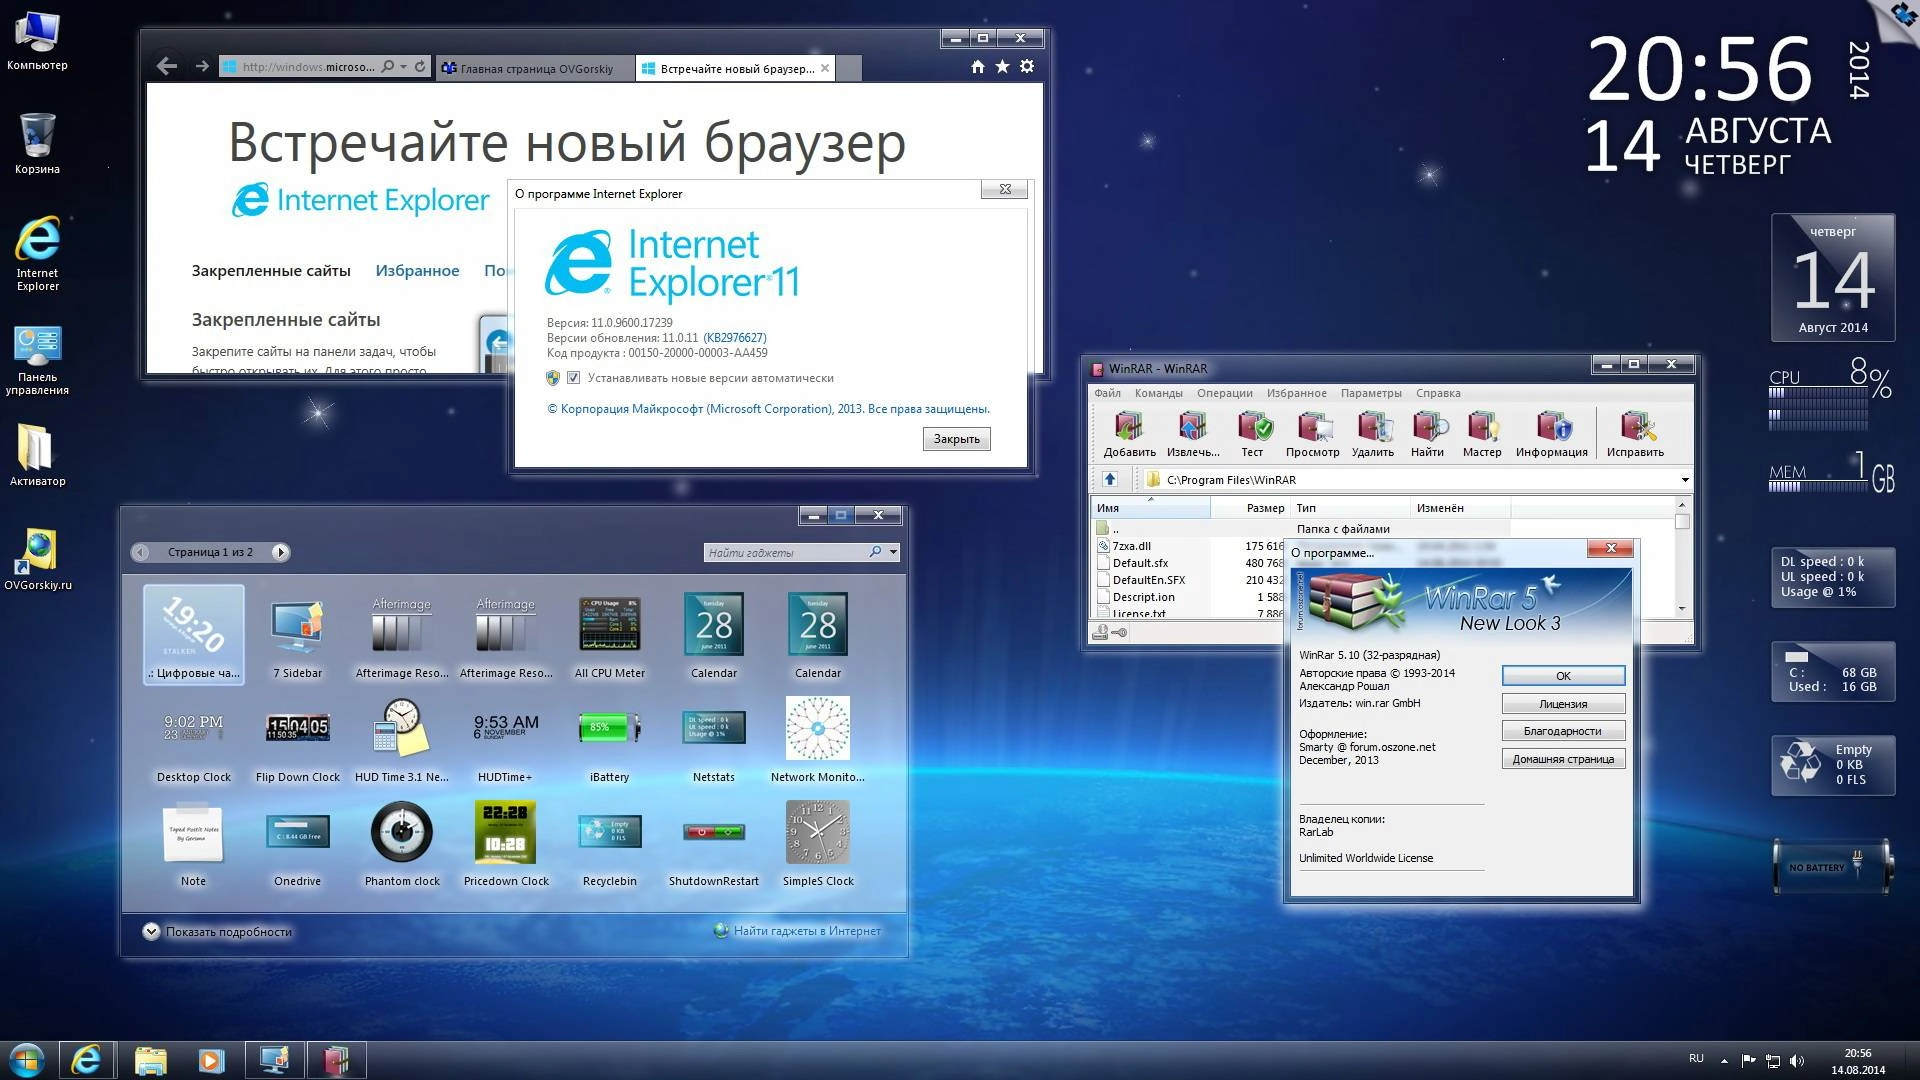Click the RU language indicator
Screen dimensions: 1920x1080
(1696, 1058)
